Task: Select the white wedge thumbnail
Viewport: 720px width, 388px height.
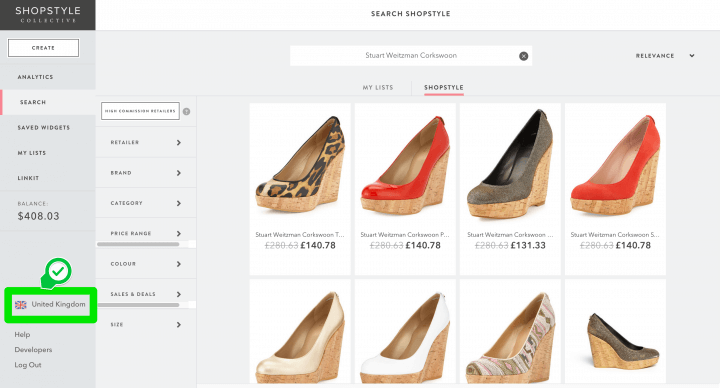Action: click(x=405, y=336)
